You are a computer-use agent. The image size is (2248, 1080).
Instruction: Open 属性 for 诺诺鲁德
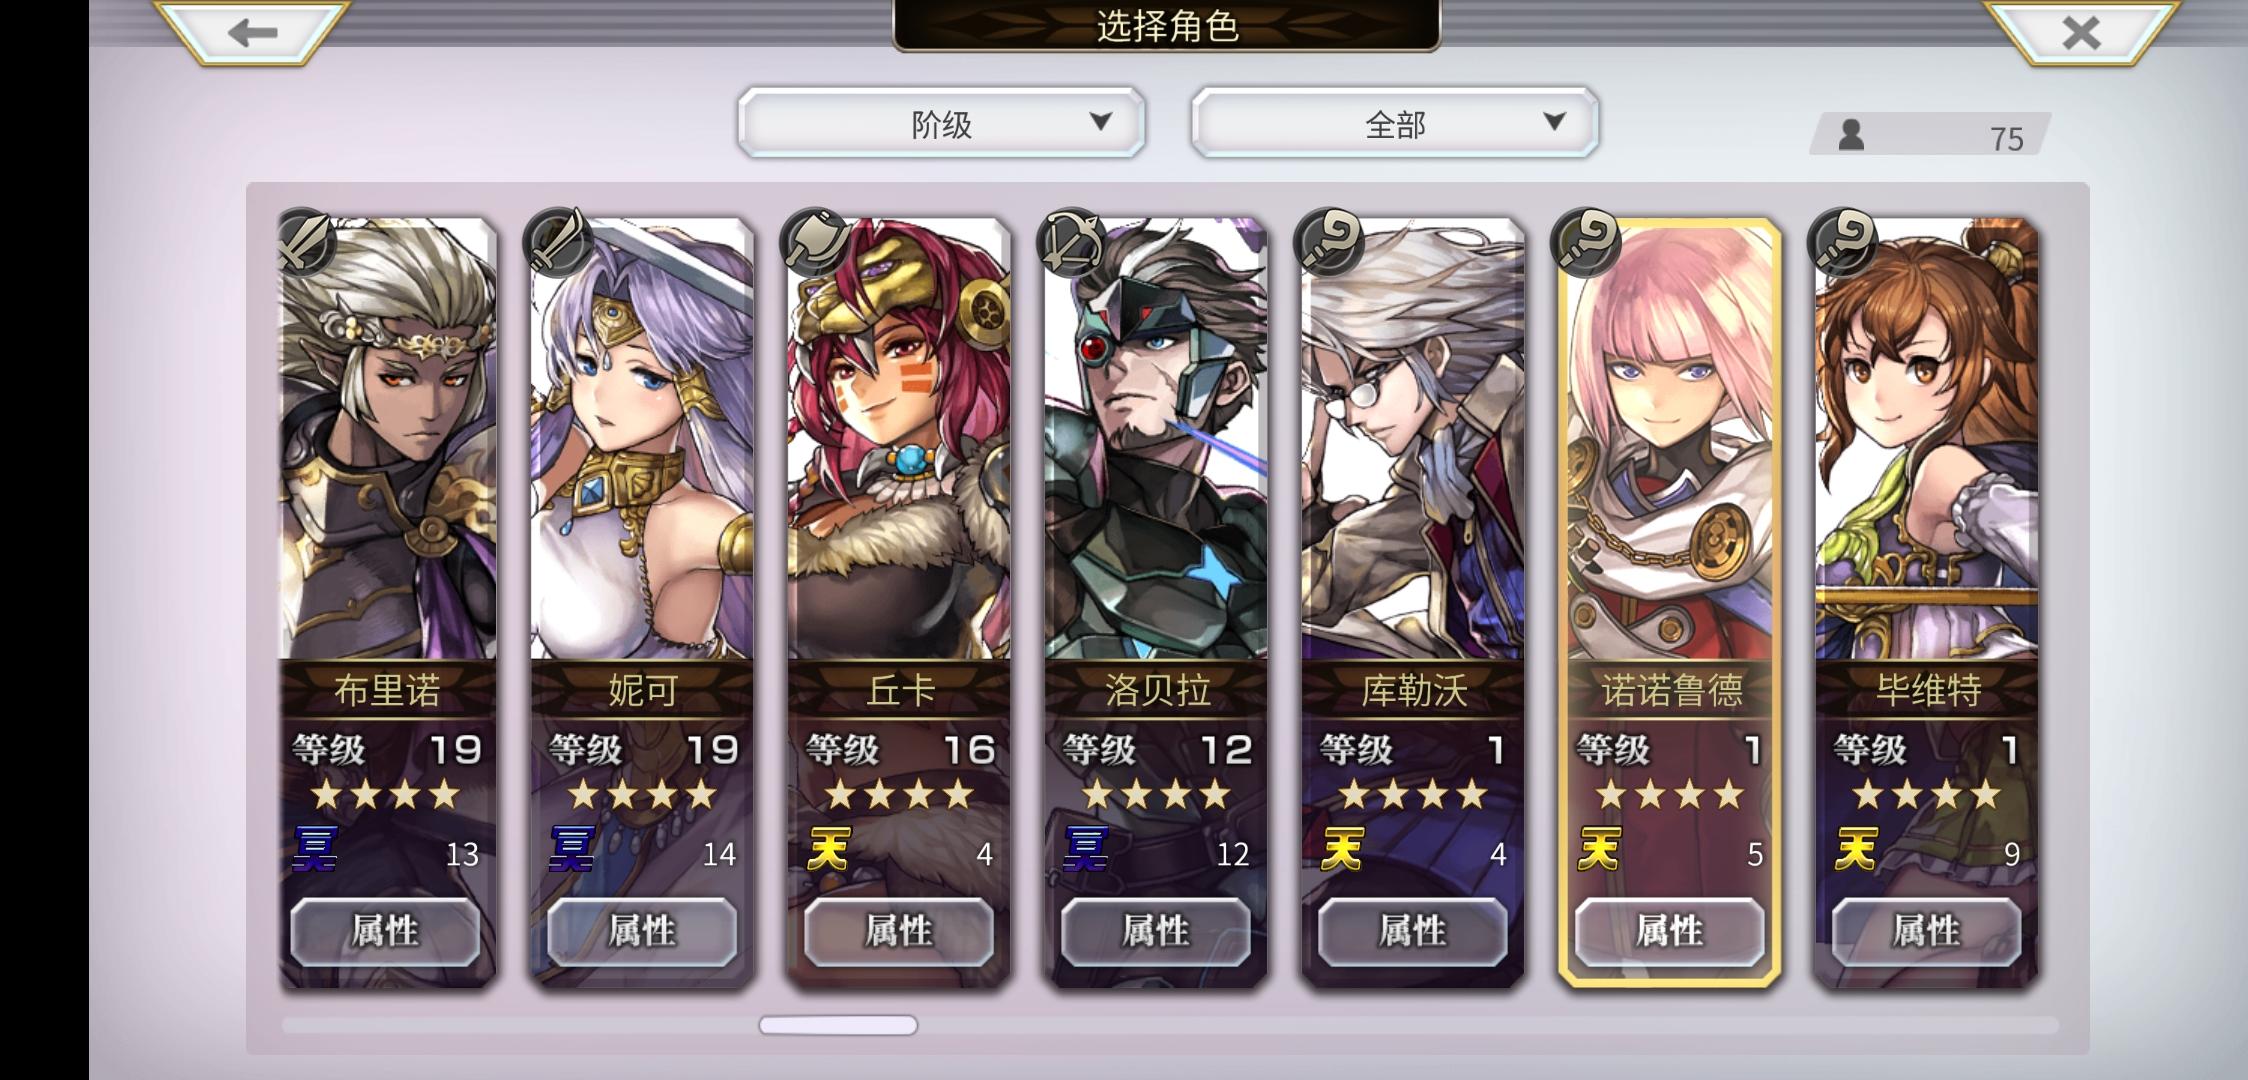(x=1669, y=931)
